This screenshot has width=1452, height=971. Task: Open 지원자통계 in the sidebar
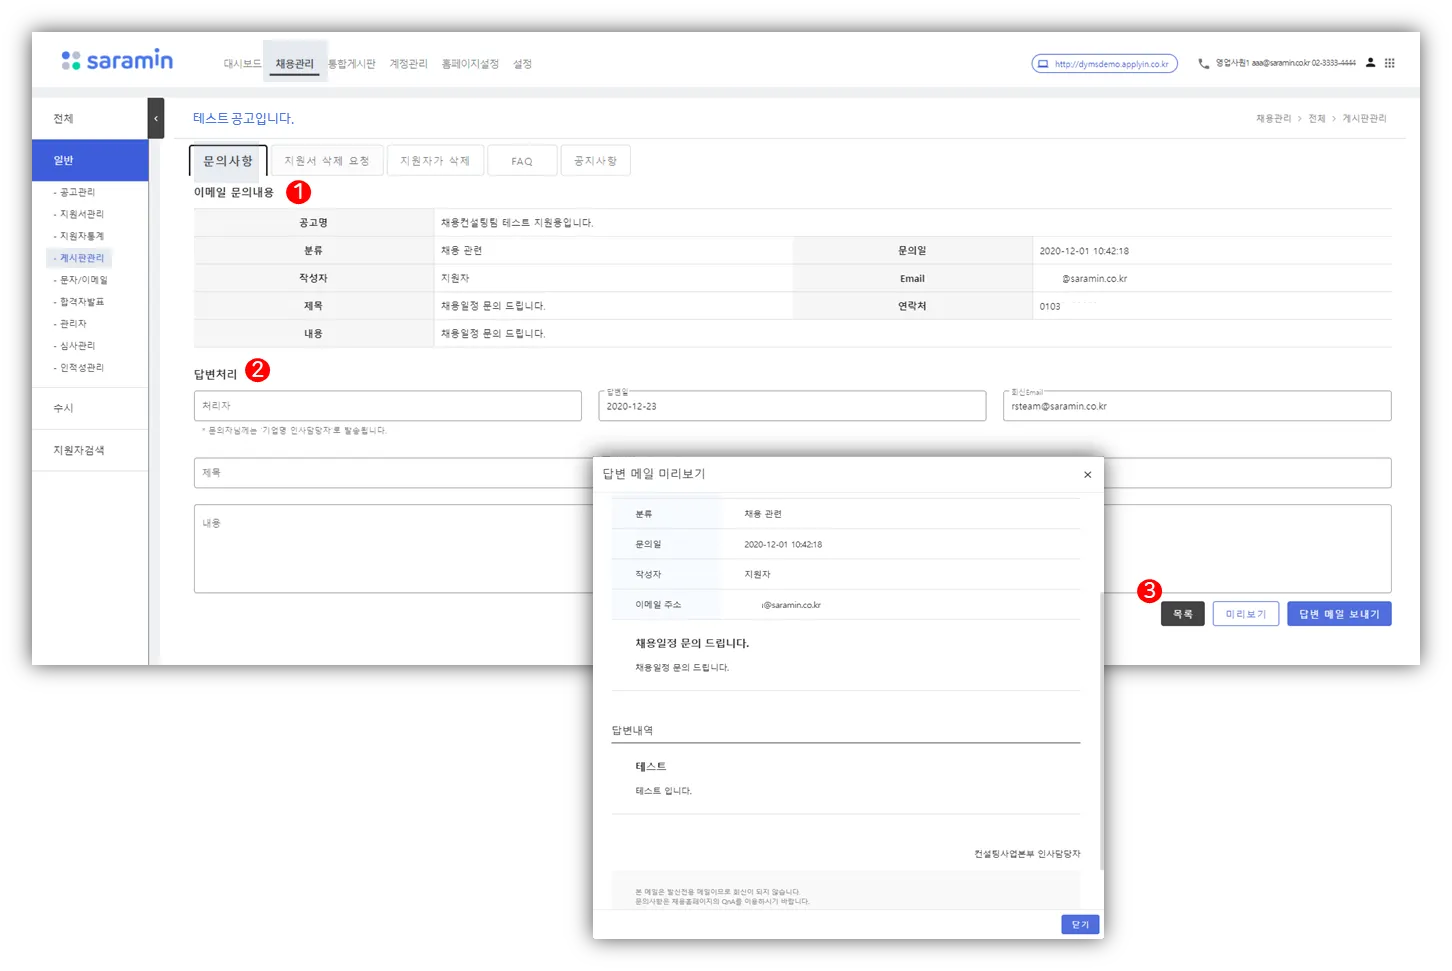pyautogui.click(x=80, y=236)
